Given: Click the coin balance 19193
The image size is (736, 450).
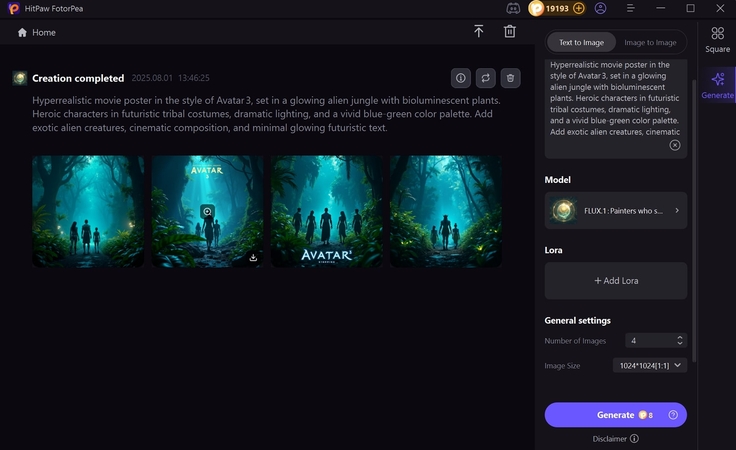Looking at the screenshot, I should pyautogui.click(x=557, y=8).
